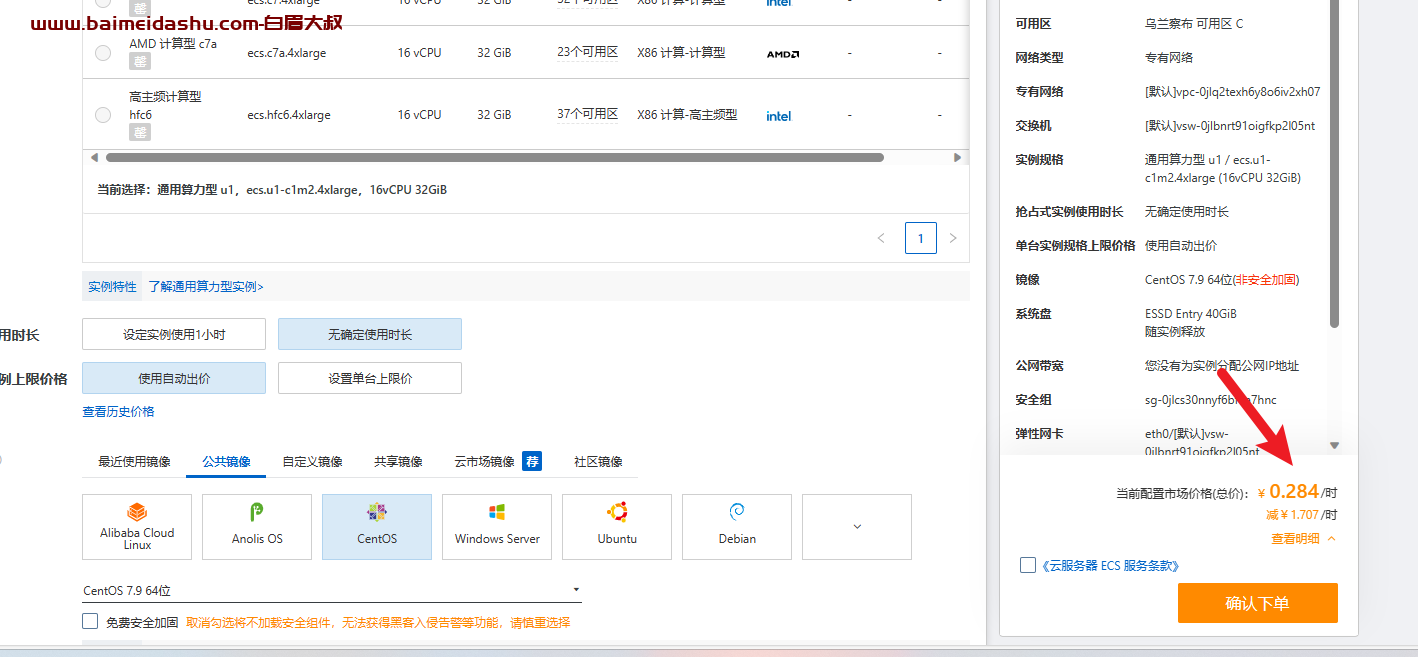This screenshot has height=657, width=1418.
Task: Click ecs.c7a.4xlarge spec cell
Action: pyautogui.click(x=287, y=53)
